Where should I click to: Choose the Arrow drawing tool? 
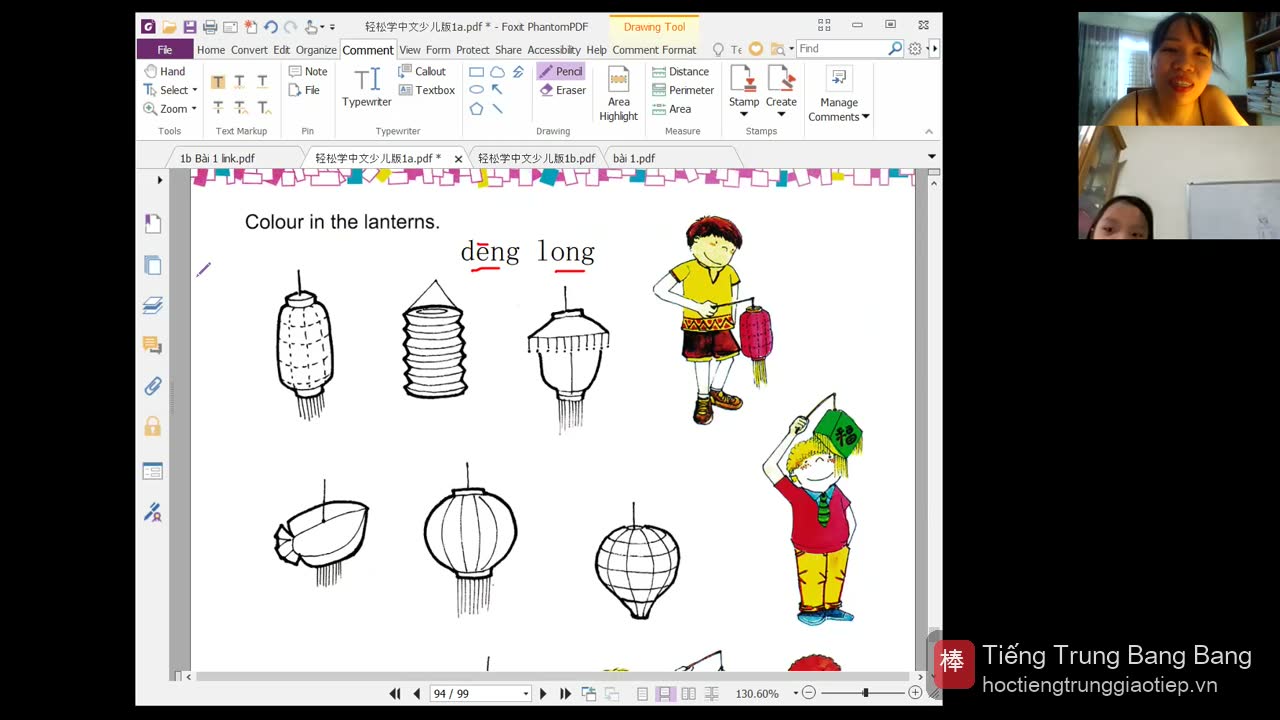[x=497, y=90]
